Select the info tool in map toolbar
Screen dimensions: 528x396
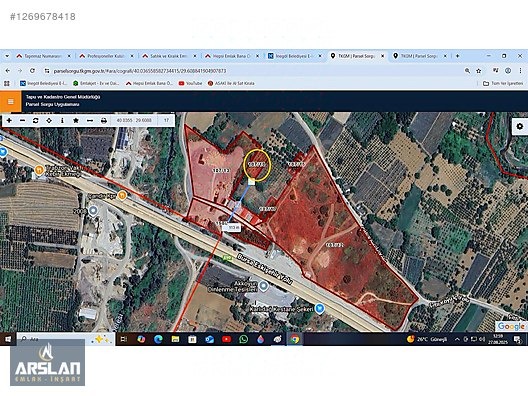click(62, 121)
